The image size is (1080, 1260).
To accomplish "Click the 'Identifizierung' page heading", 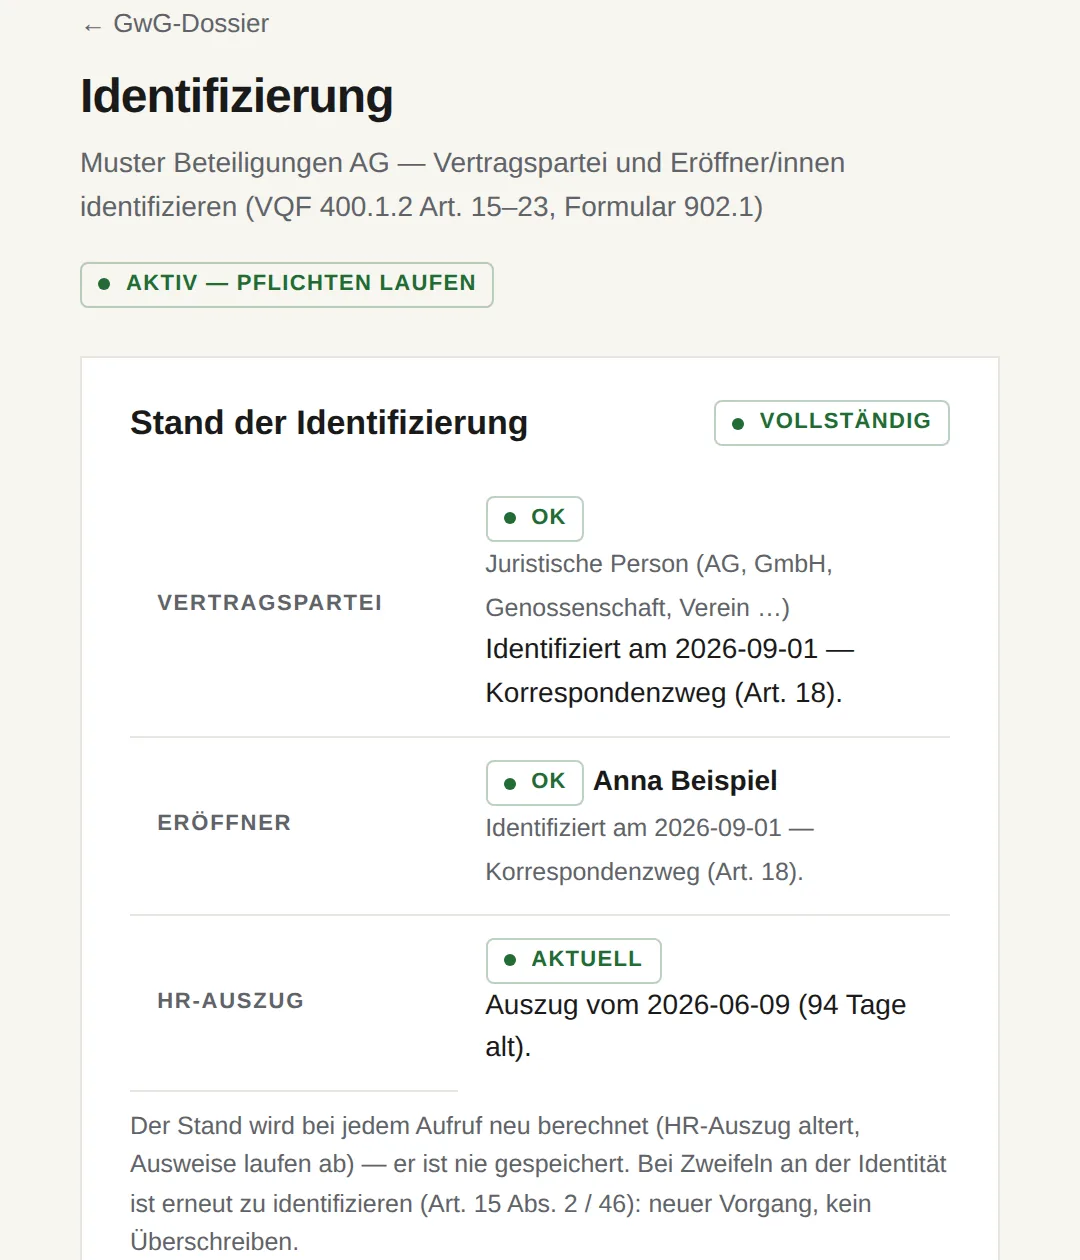I will pyautogui.click(x=237, y=97).
